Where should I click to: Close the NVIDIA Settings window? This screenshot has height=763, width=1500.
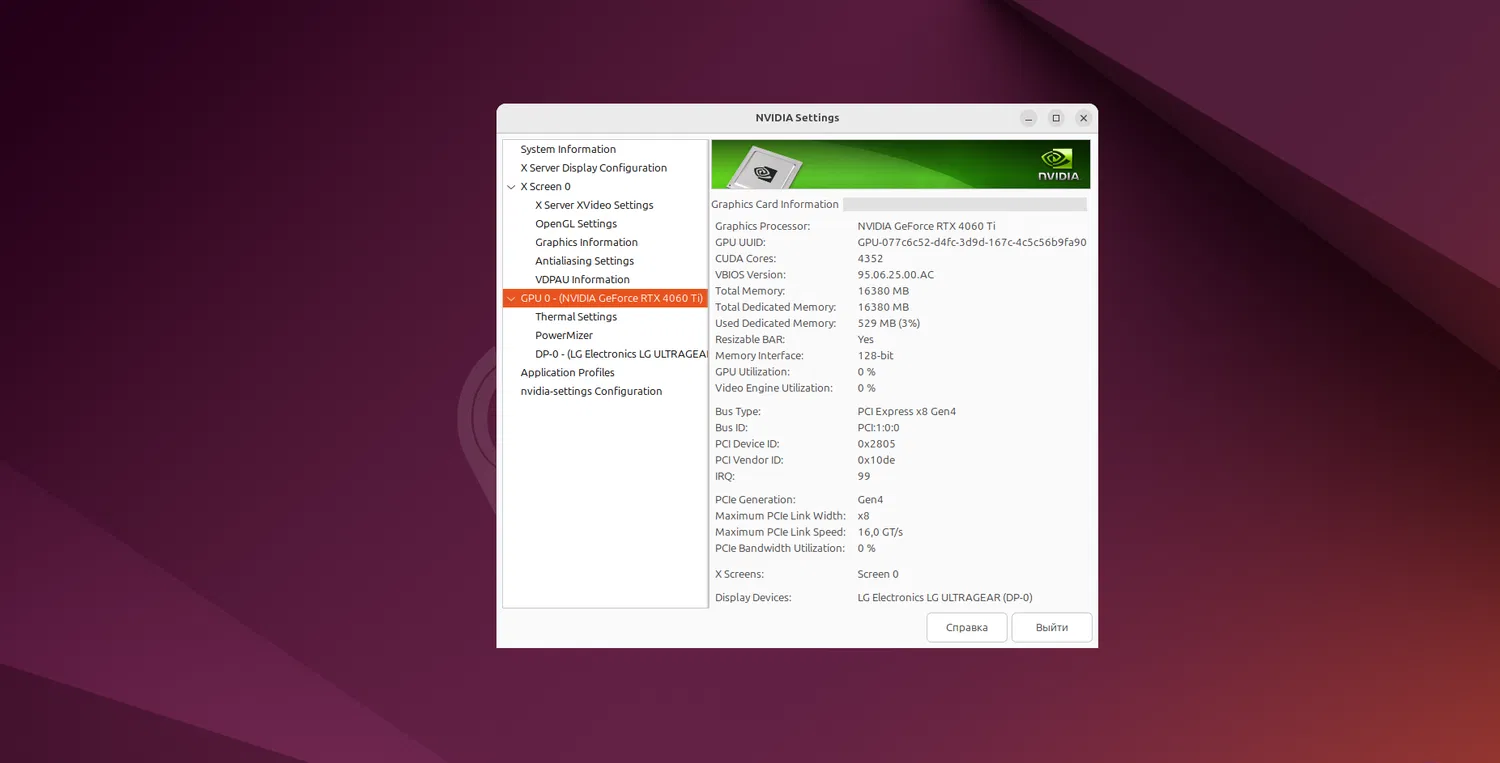(x=1083, y=118)
